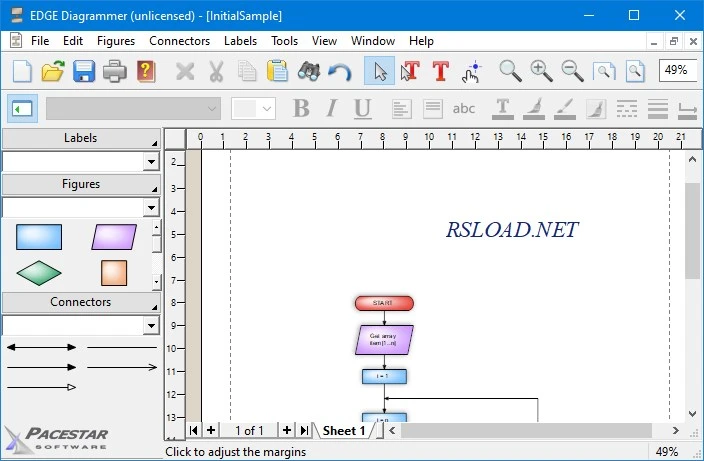
Task: Open the Labels style dropdown
Action: (151, 162)
